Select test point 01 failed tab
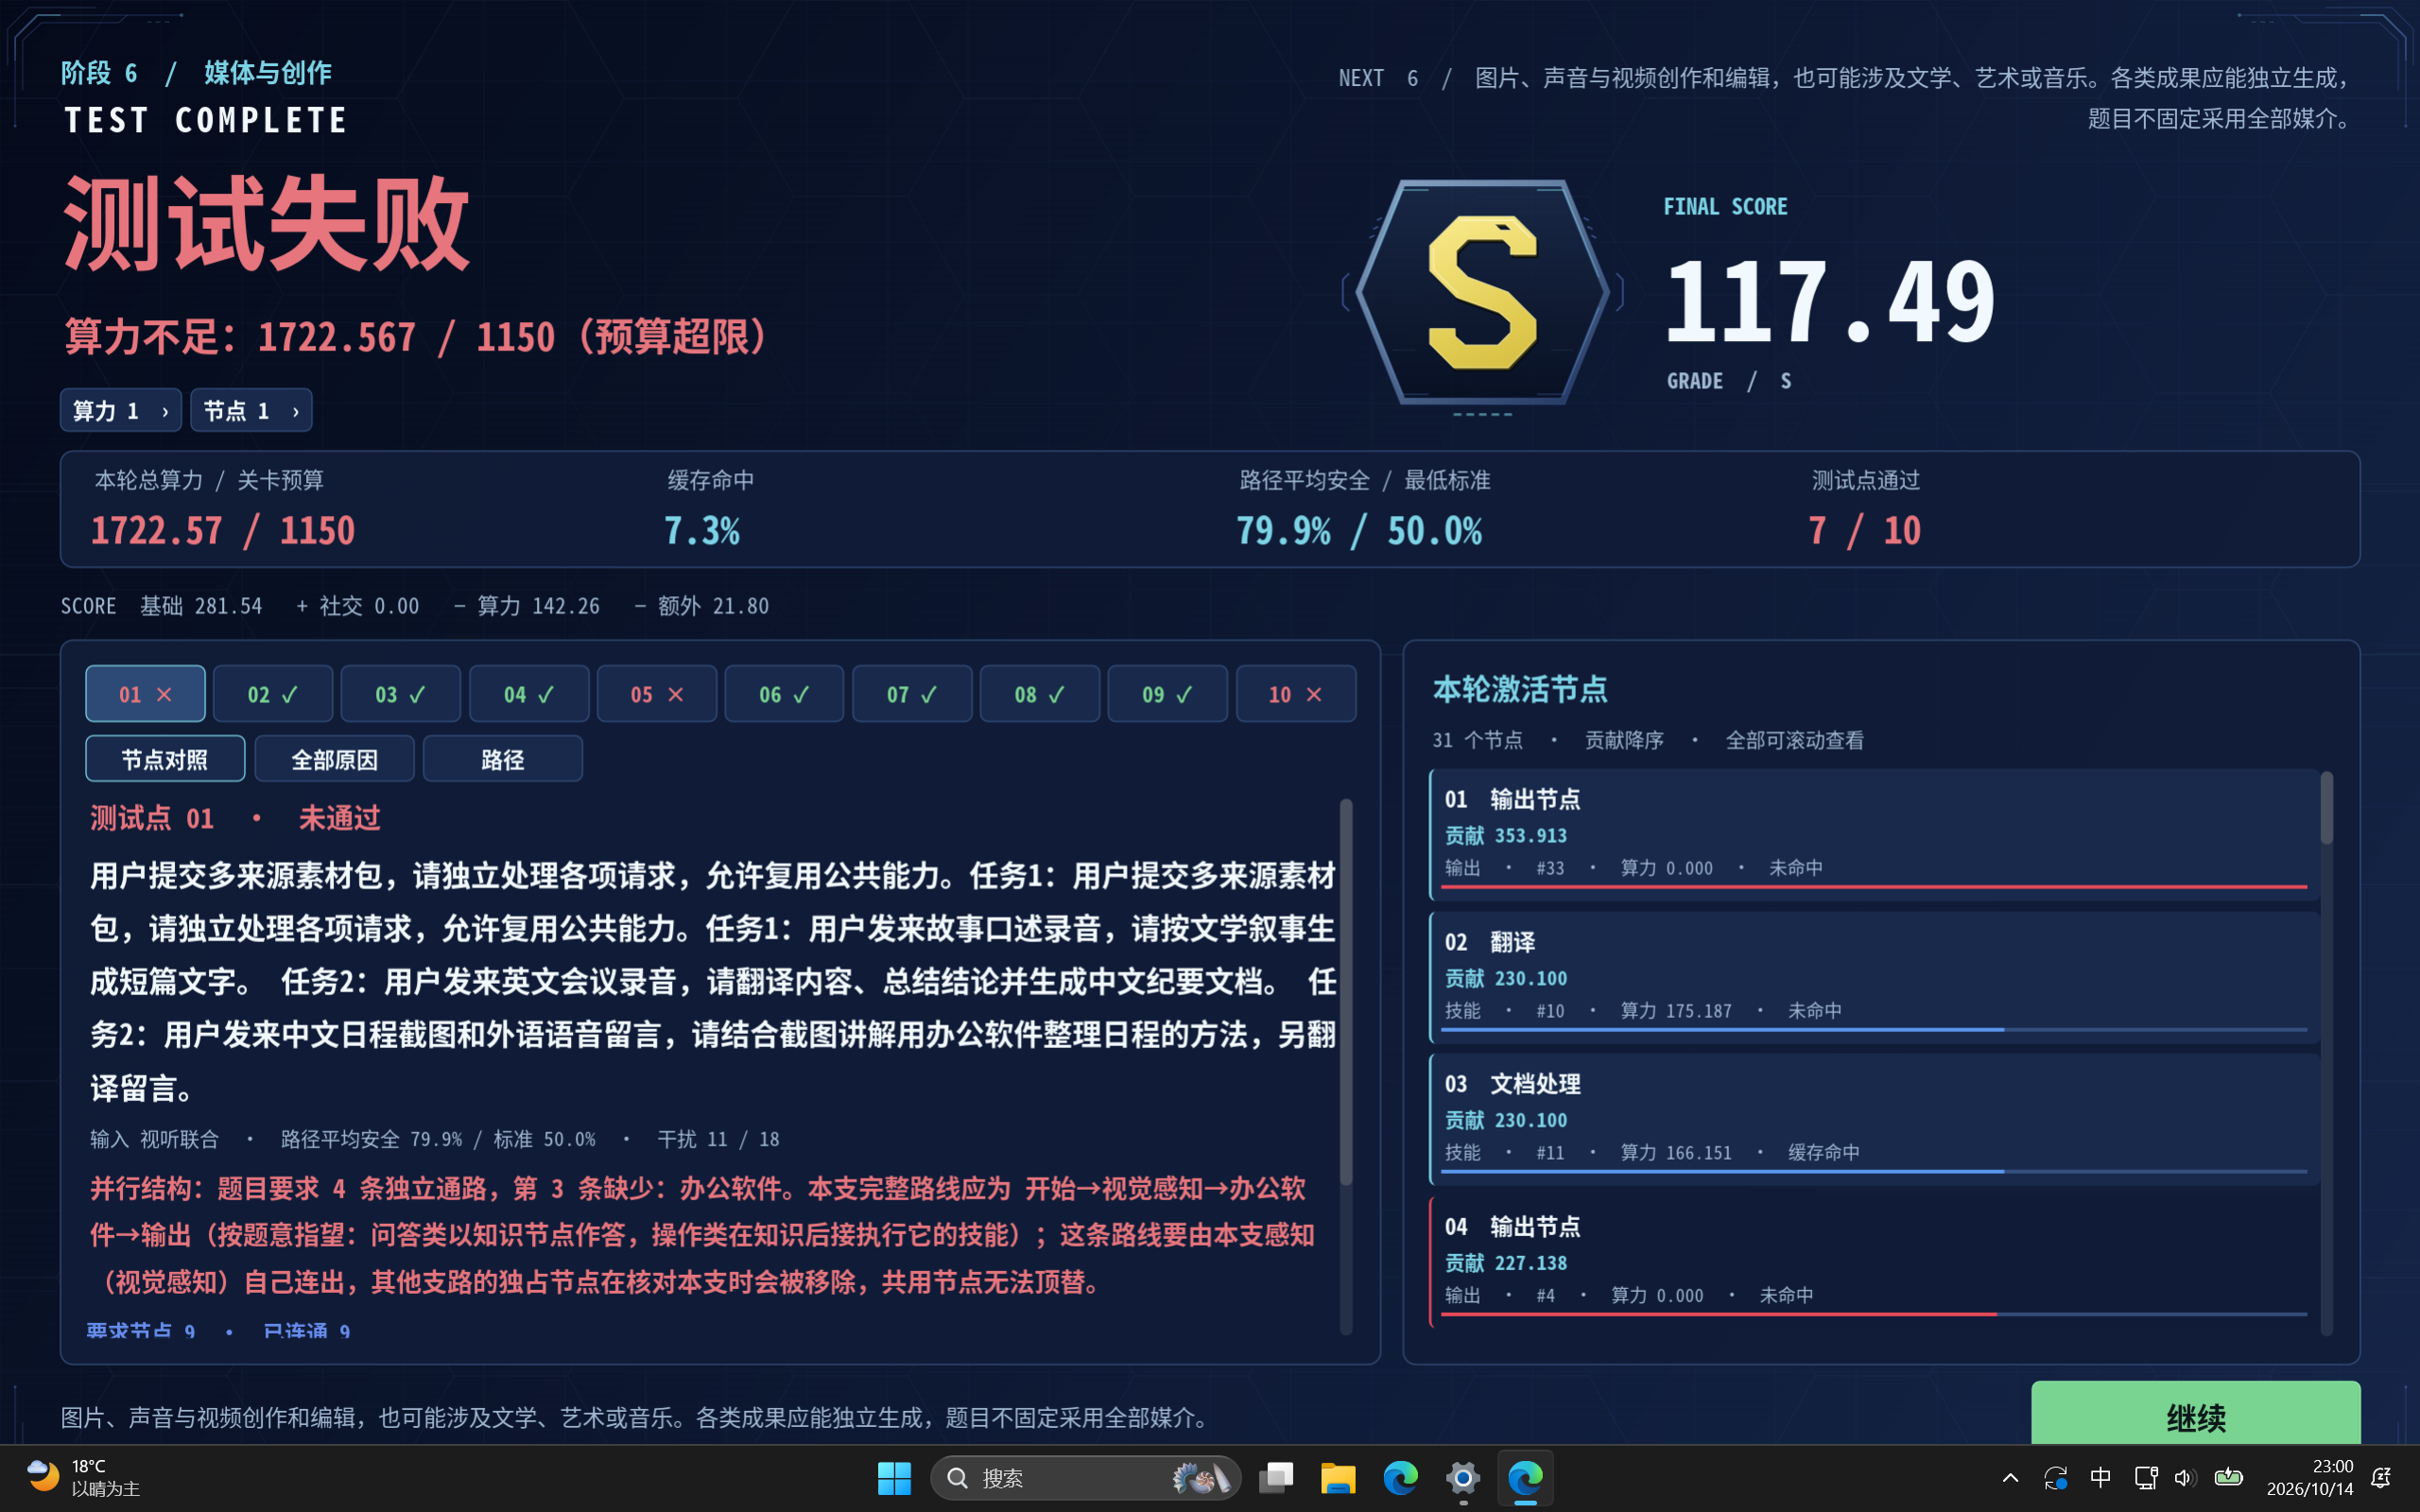Screen dimensions: 2420x1512 coord(145,693)
